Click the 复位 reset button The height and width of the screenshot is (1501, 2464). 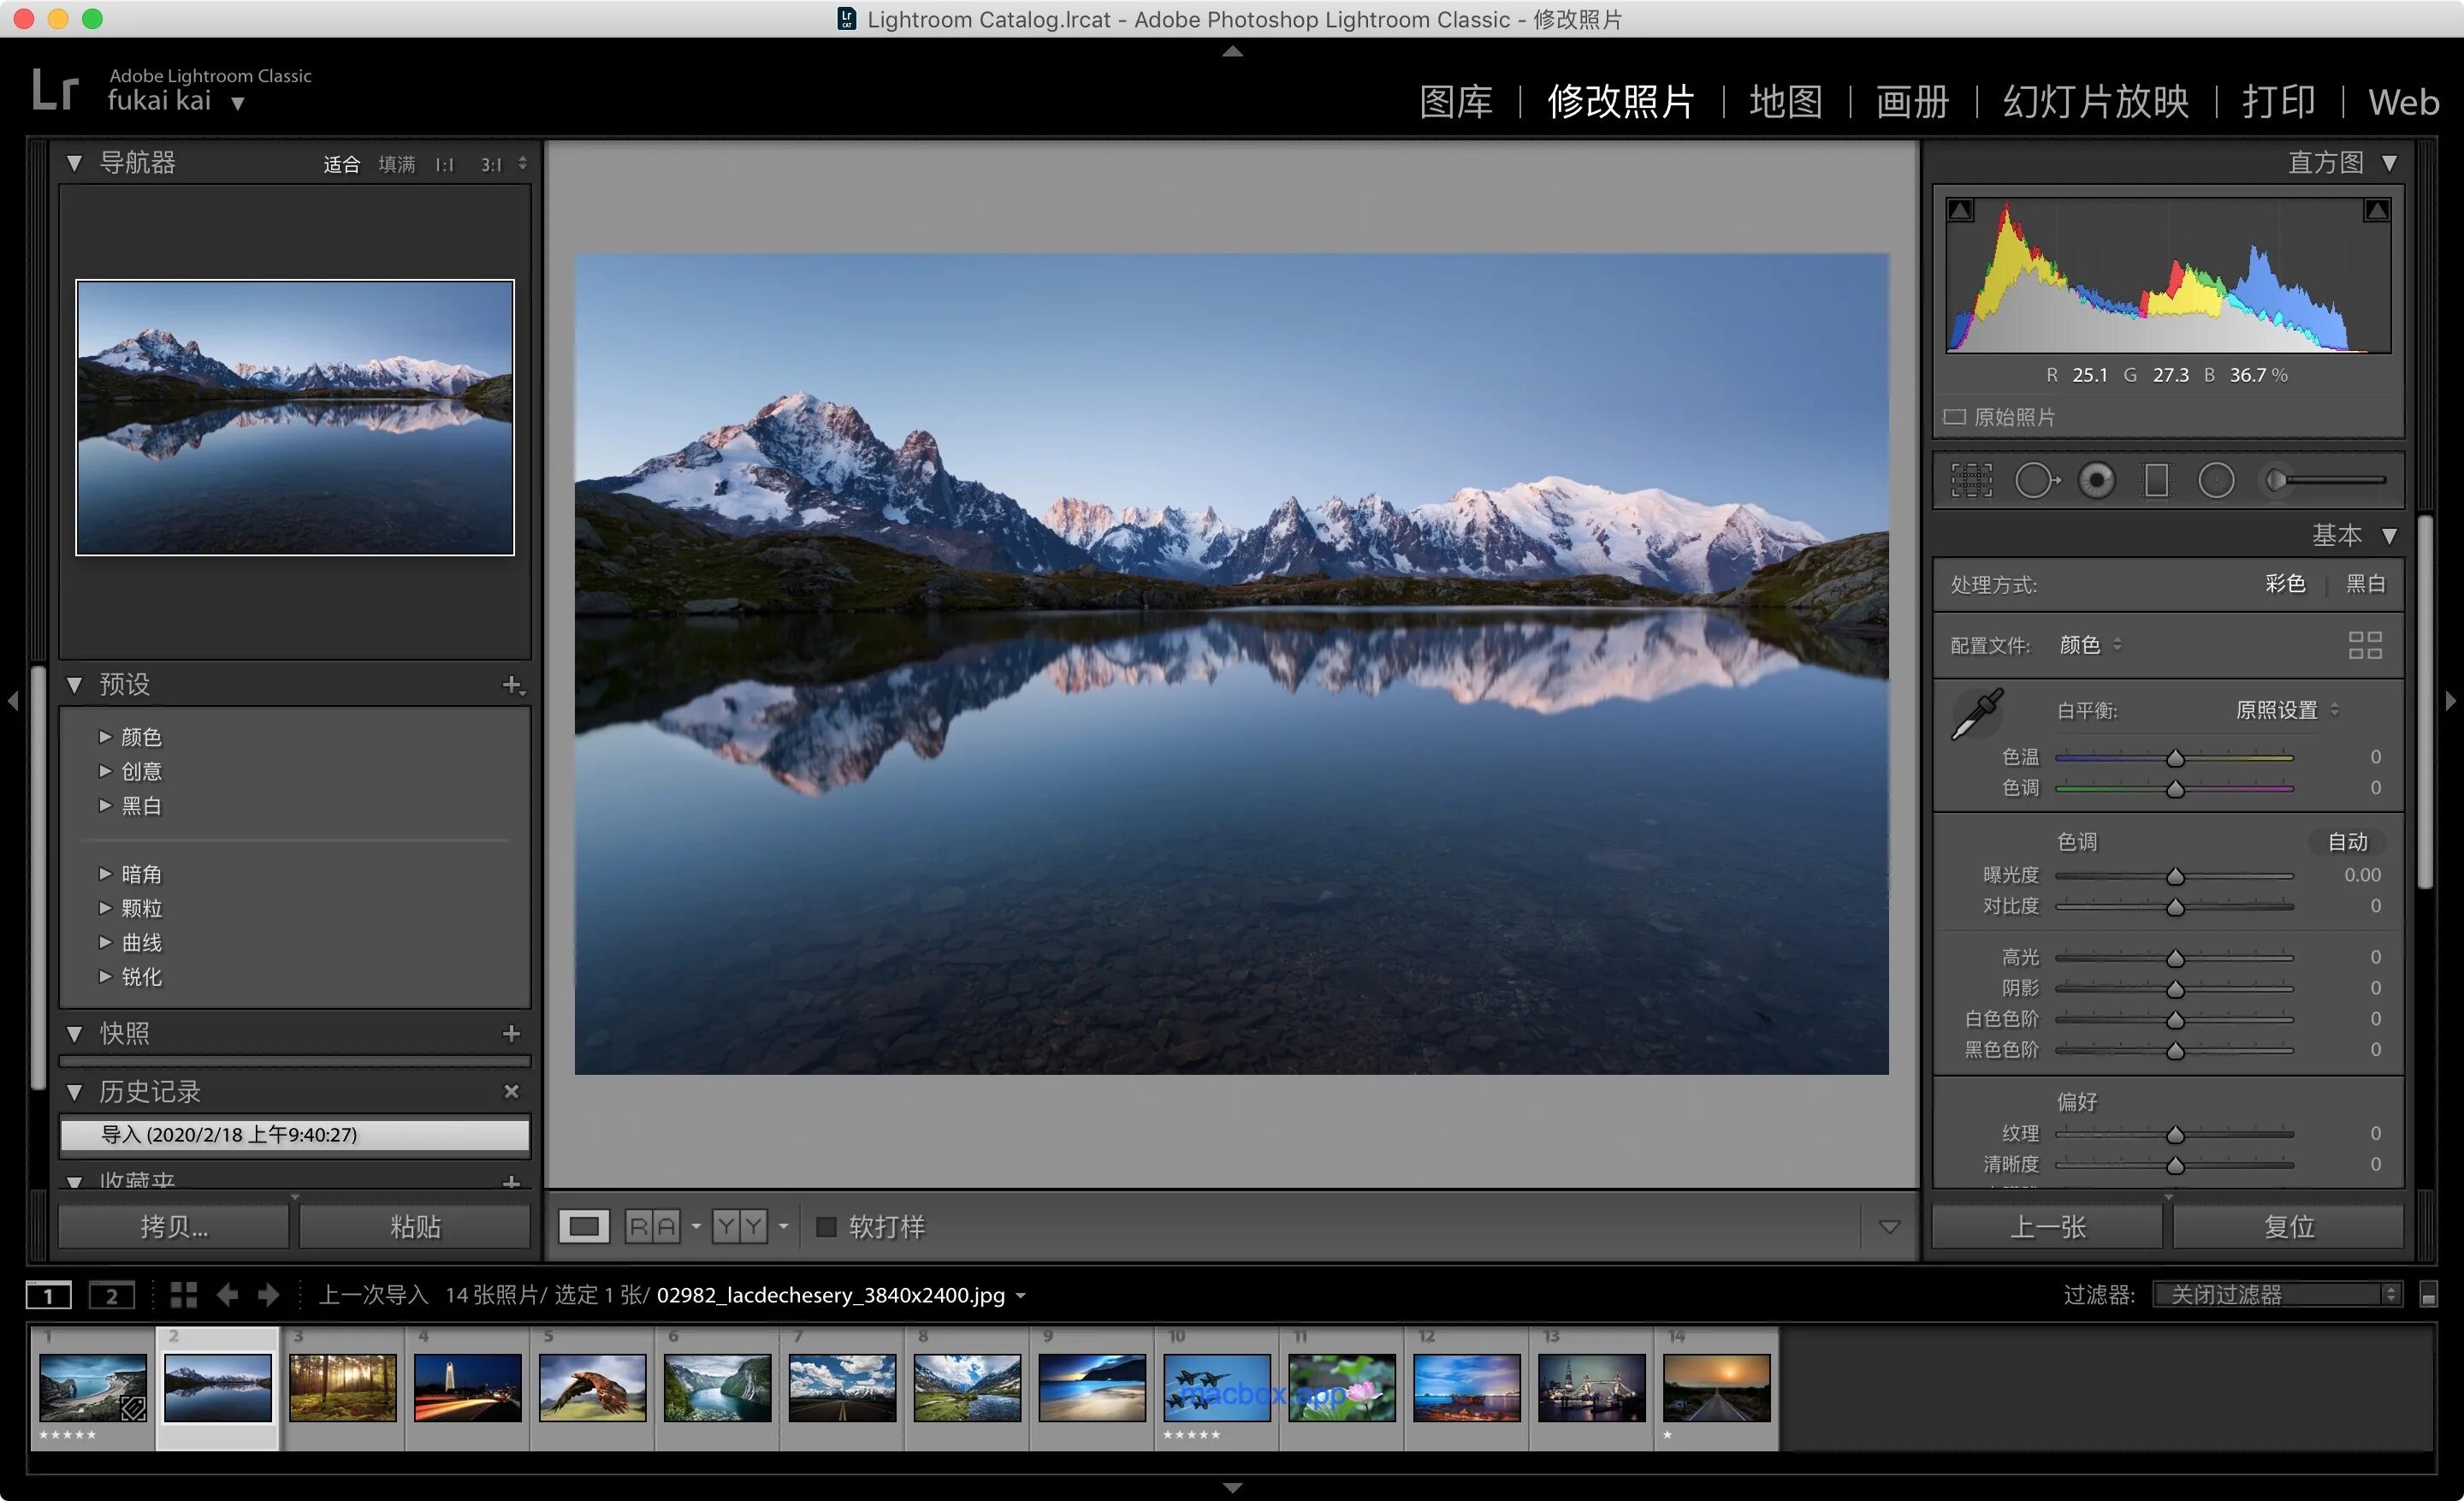coord(2288,1226)
